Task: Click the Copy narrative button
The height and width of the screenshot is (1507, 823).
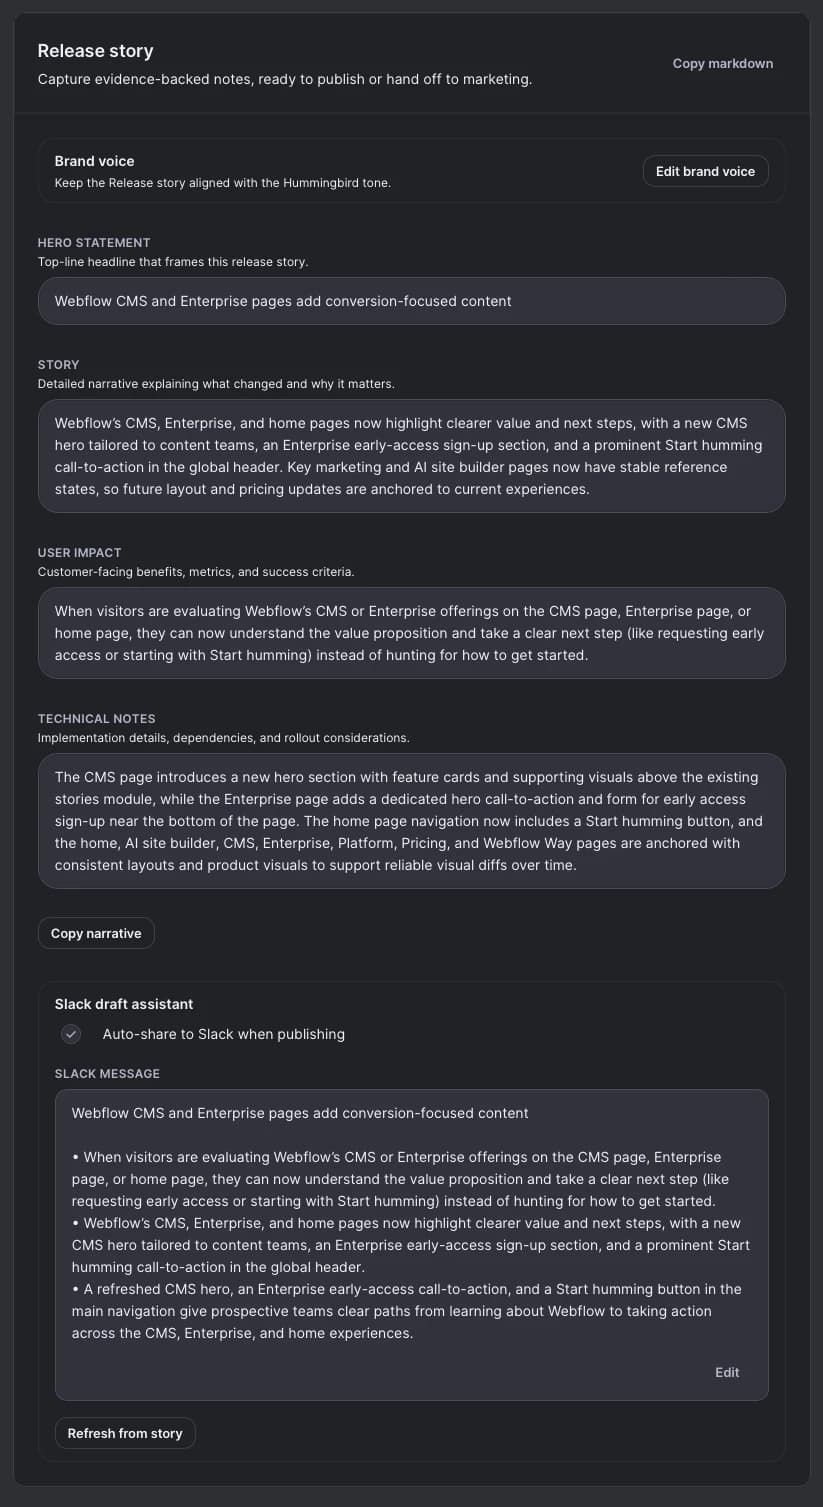Action: point(96,933)
